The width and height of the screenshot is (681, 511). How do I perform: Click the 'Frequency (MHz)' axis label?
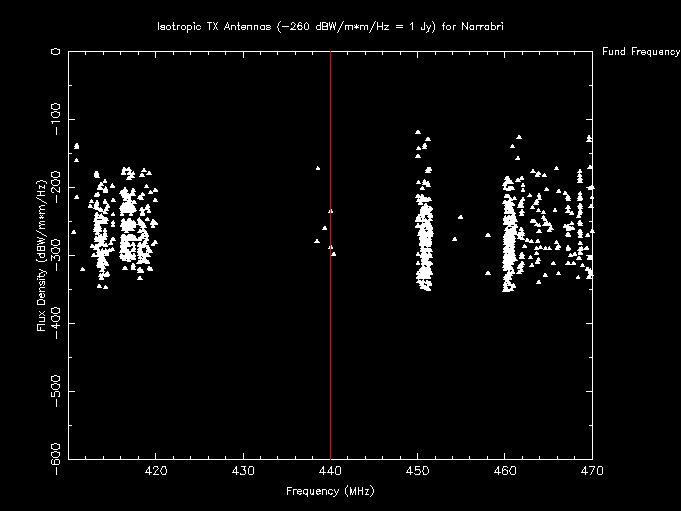click(x=330, y=491)
